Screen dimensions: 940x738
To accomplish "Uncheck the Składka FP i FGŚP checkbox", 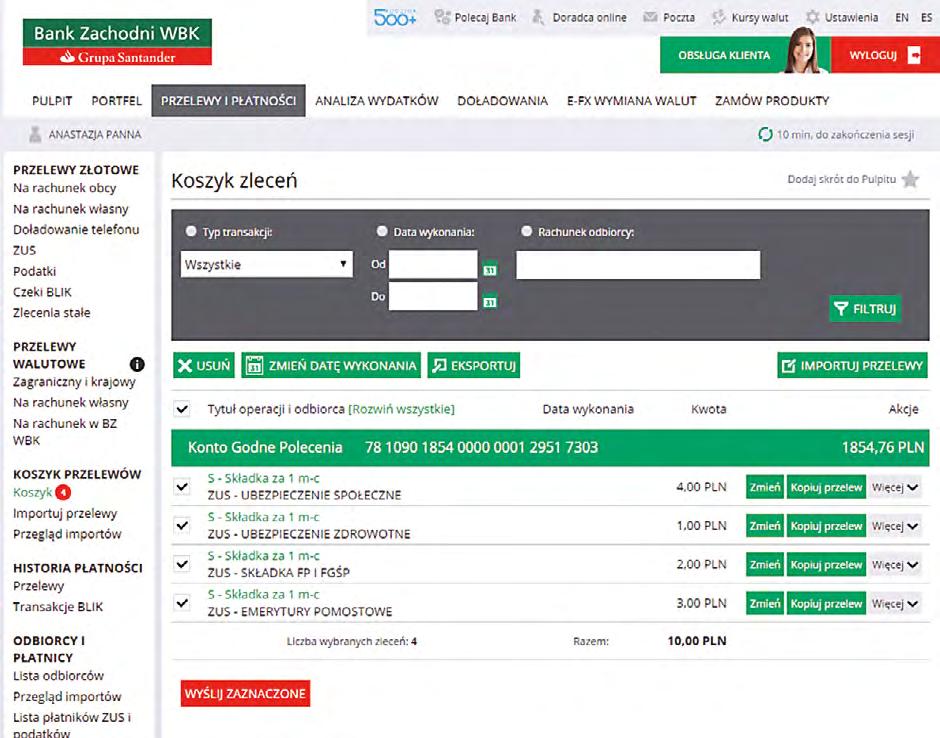I will pos(182,564).
